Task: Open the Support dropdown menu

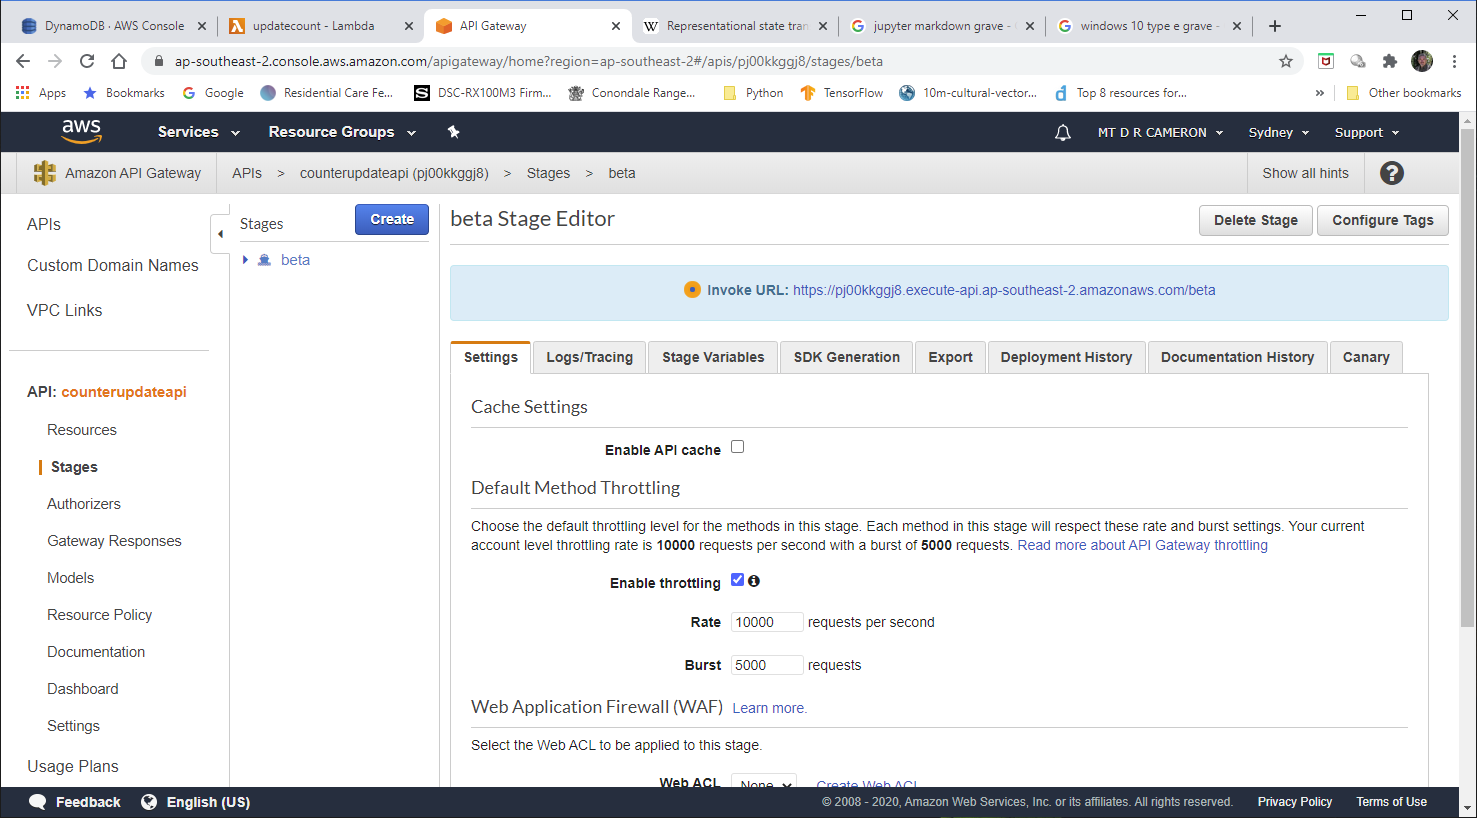Action: [1367, 132]
